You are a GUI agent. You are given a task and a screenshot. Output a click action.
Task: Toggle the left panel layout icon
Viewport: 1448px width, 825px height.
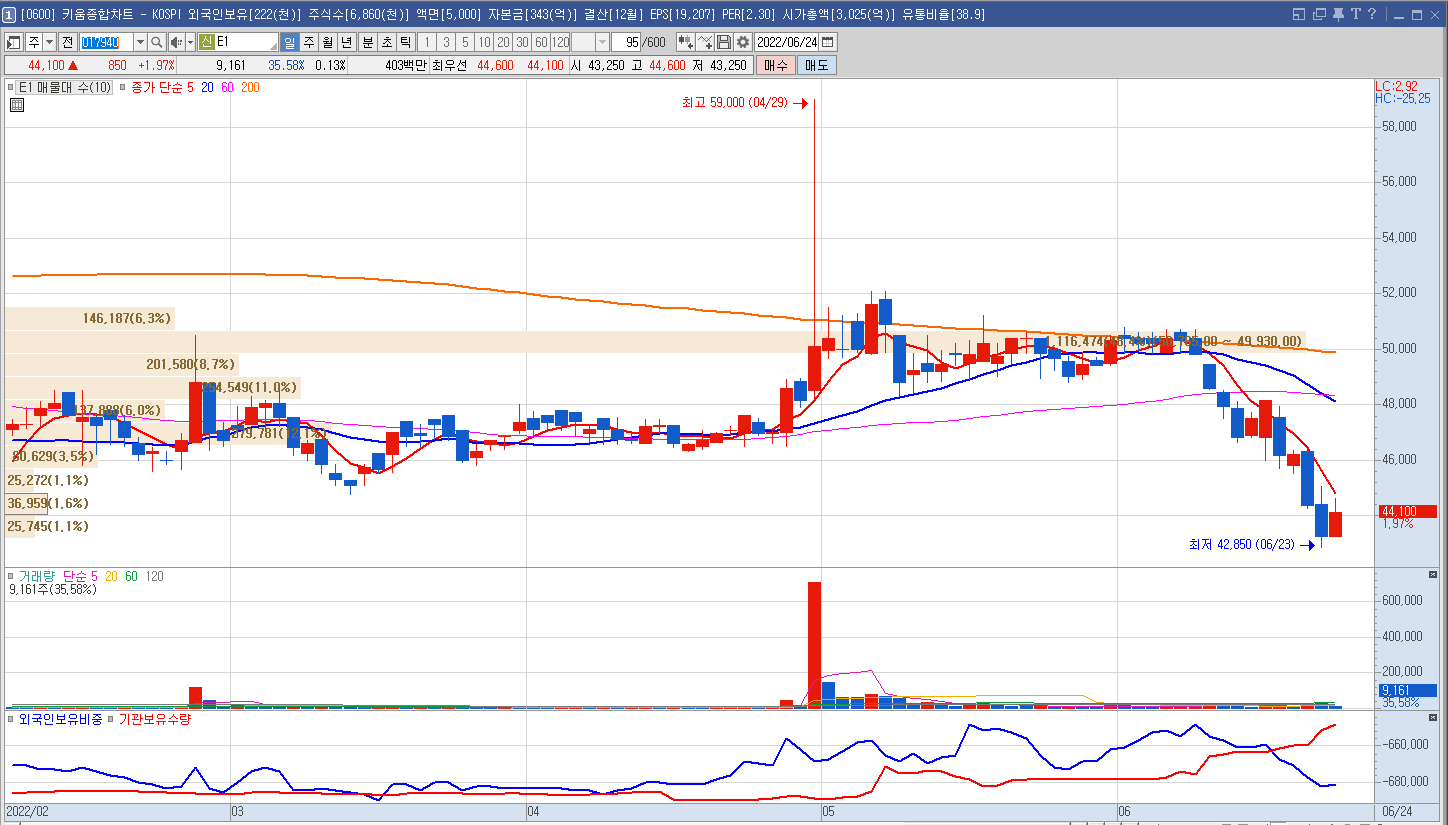point(14,42)
